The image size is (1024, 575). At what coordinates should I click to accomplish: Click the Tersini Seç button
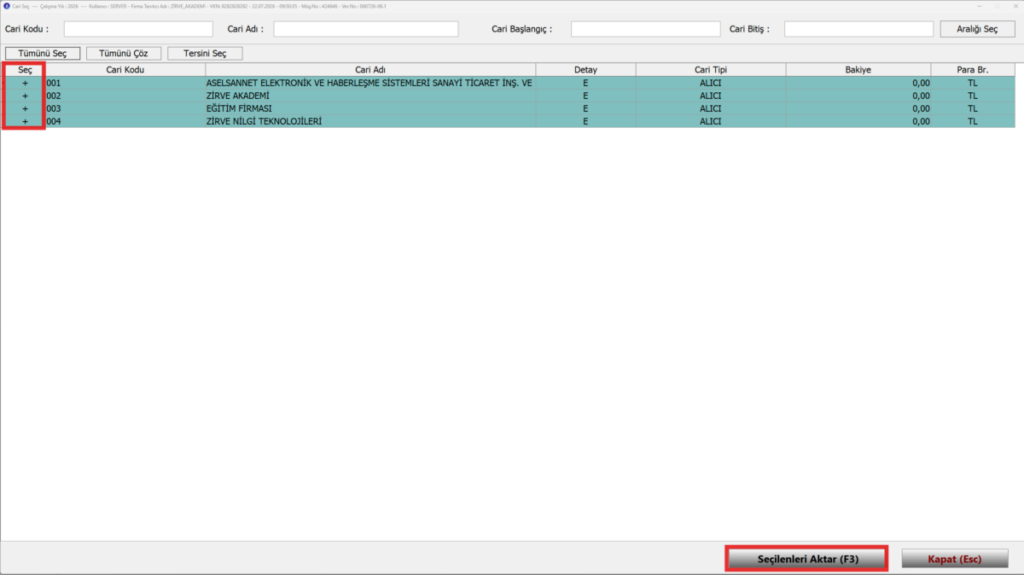(x=205, y=53)
